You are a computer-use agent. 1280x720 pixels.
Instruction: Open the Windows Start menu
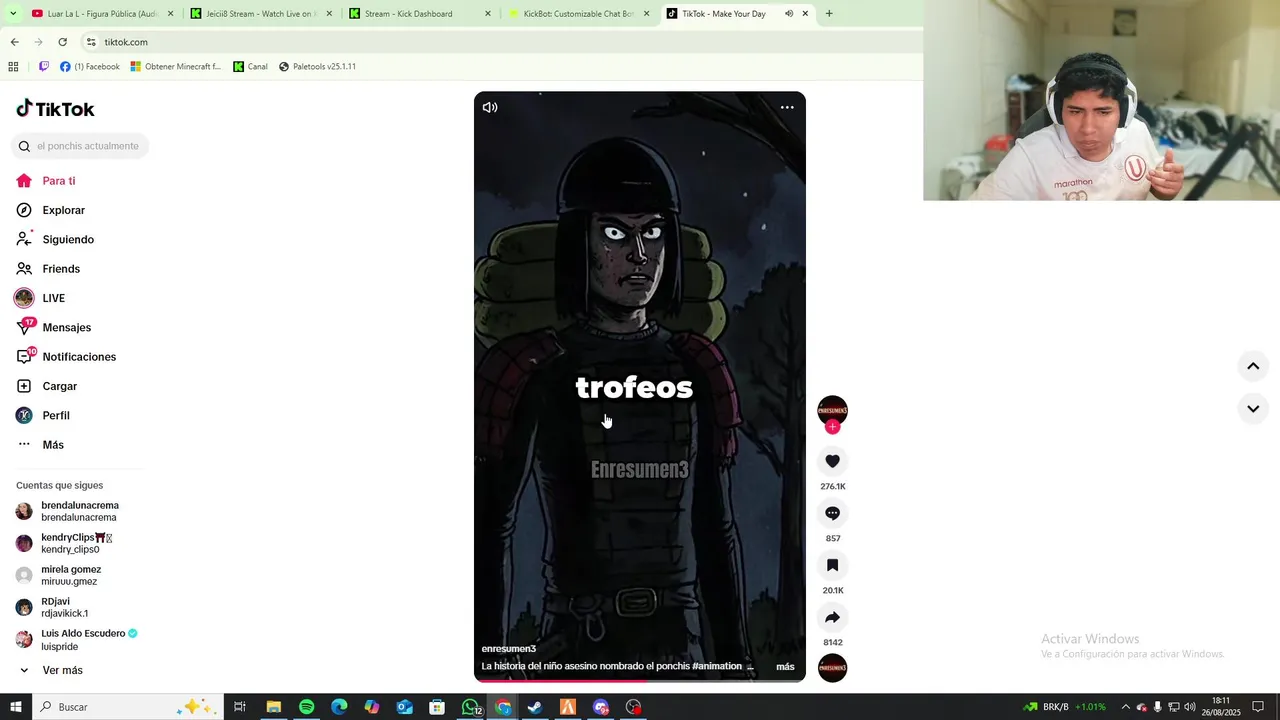(15, 707)
